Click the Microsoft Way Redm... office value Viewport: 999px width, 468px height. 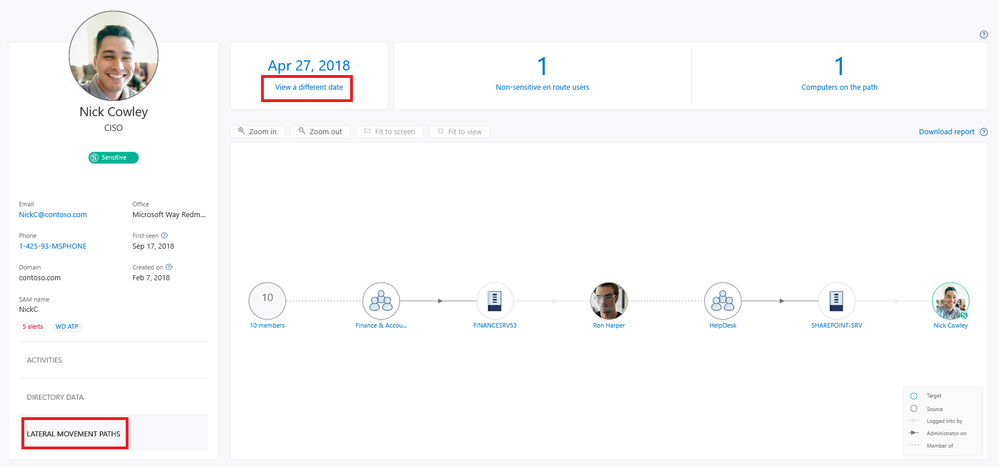pos(169,215)
